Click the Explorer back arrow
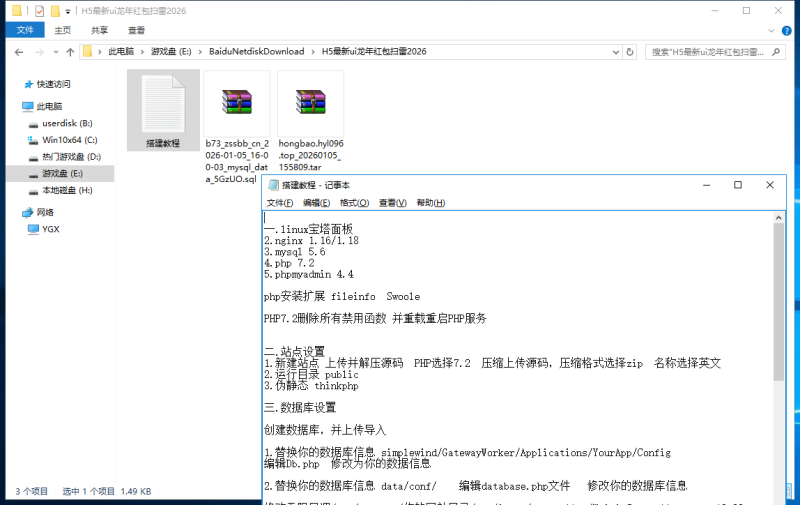This screenshot has height=505, width=800. click(19, 52)
